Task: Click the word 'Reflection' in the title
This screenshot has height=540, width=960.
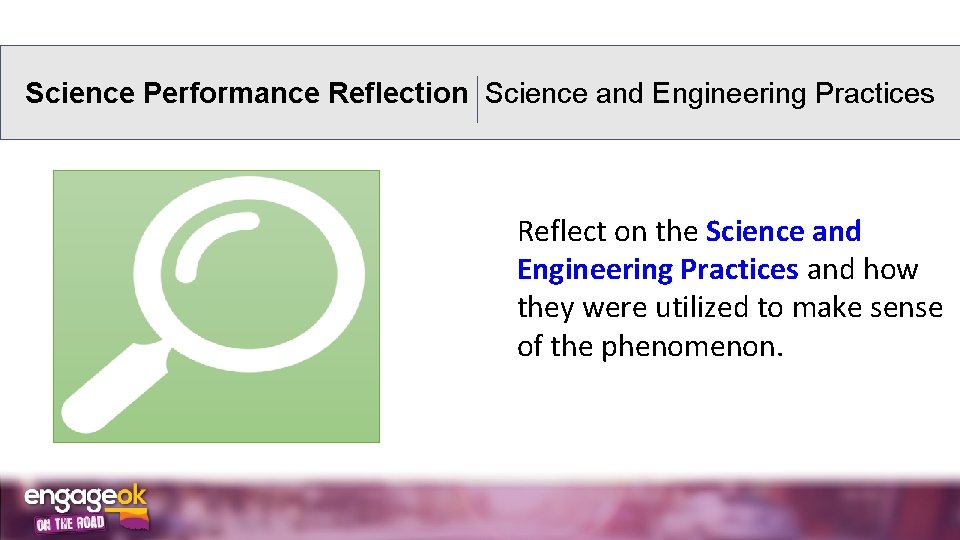Action: pos(397,94)
